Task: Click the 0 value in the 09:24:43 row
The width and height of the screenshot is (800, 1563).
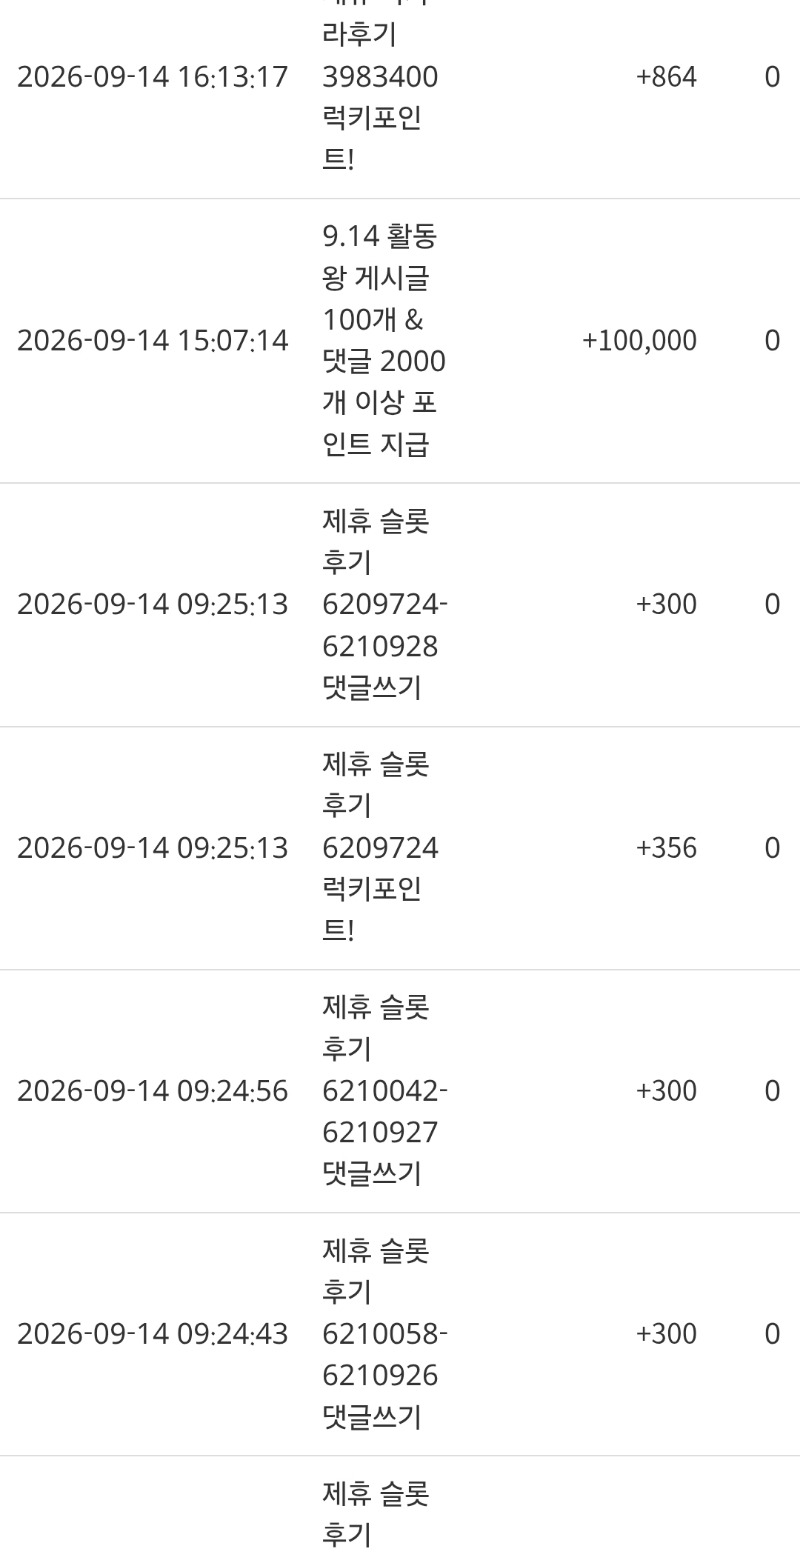Action: click(772, 1334)
